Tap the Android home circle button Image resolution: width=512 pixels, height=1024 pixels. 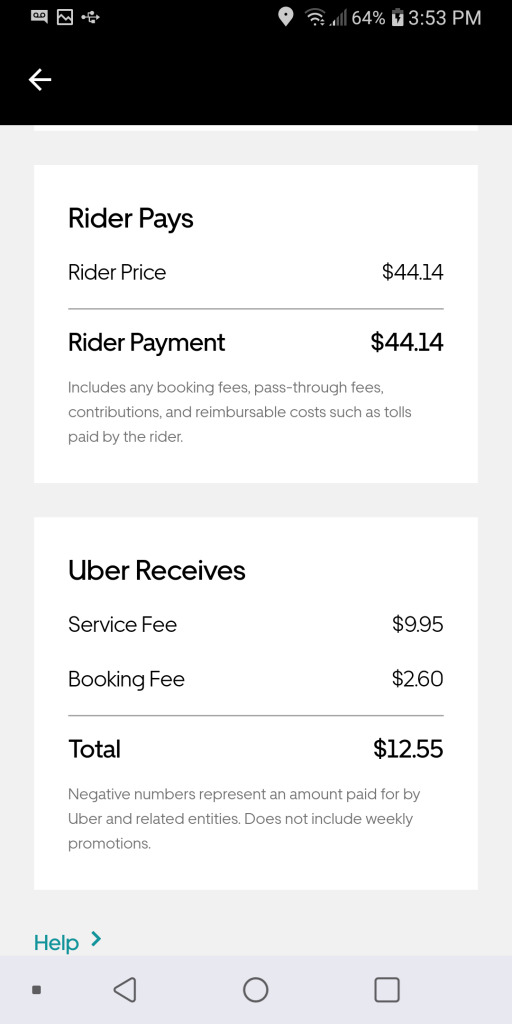point(255,989)
